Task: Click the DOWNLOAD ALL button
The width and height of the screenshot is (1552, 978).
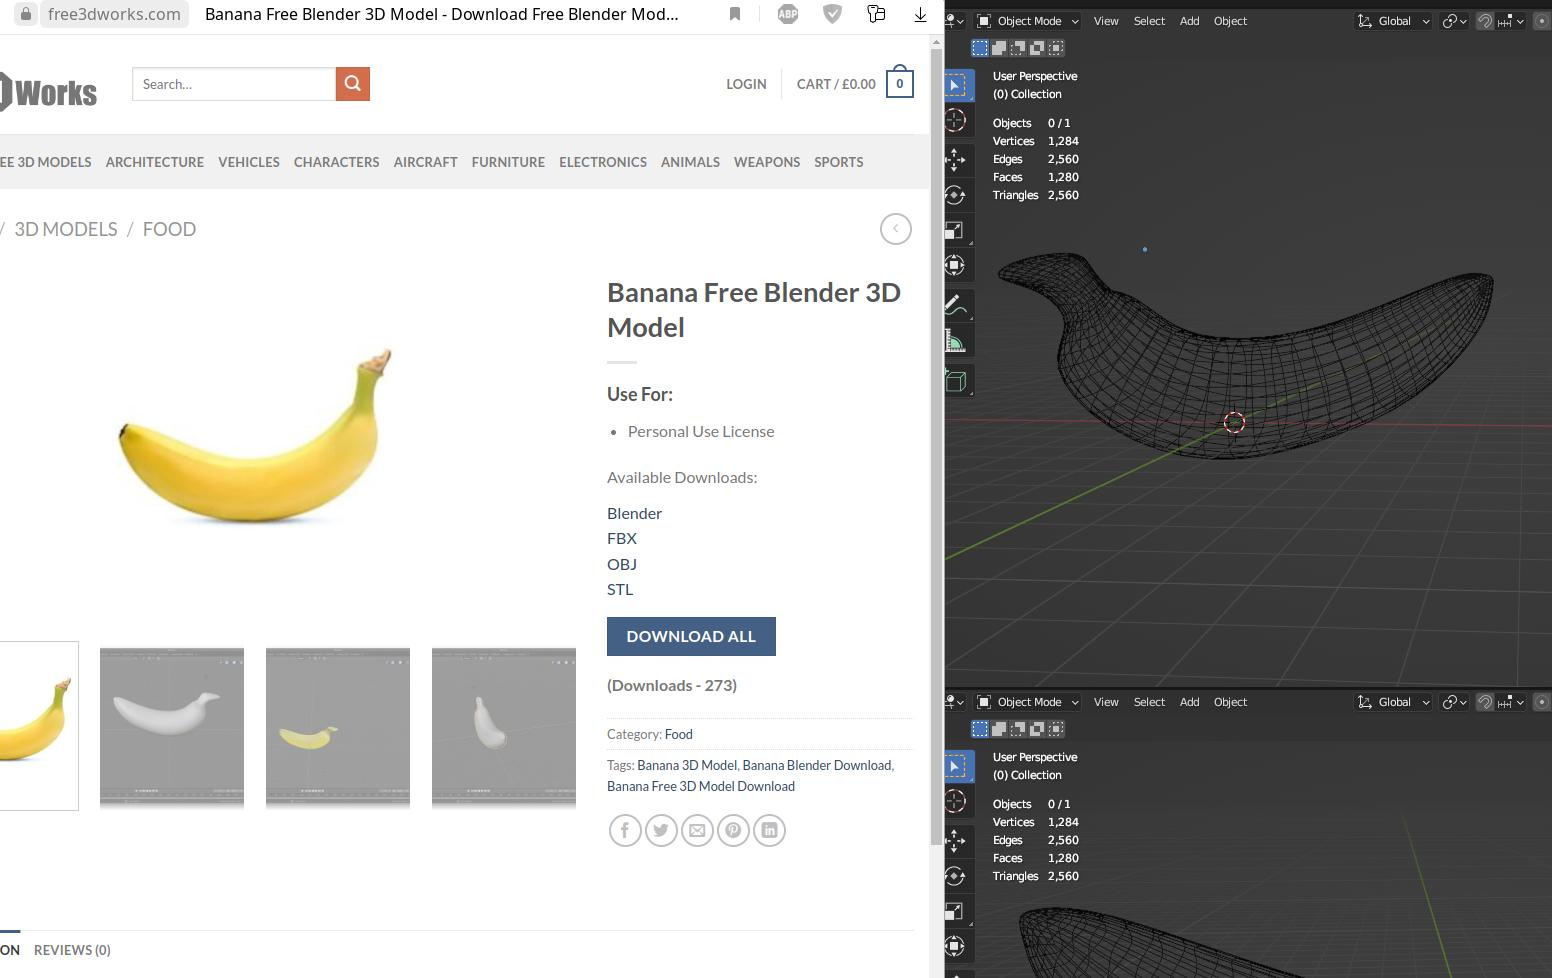Action: point(691,636)
